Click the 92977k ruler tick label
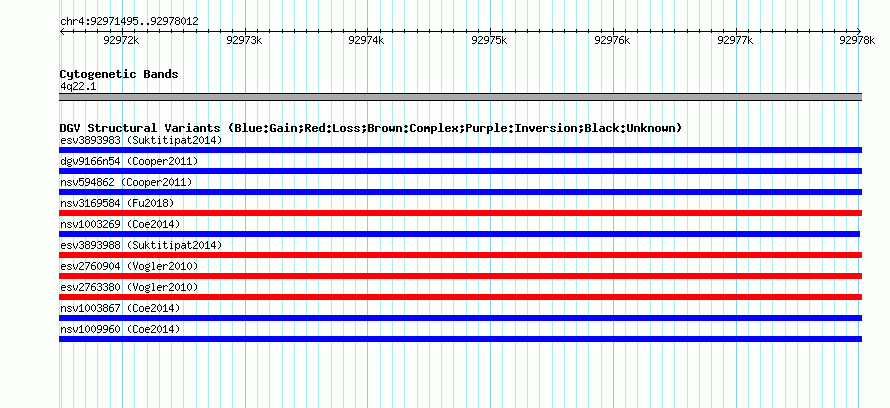 [735, 40]
